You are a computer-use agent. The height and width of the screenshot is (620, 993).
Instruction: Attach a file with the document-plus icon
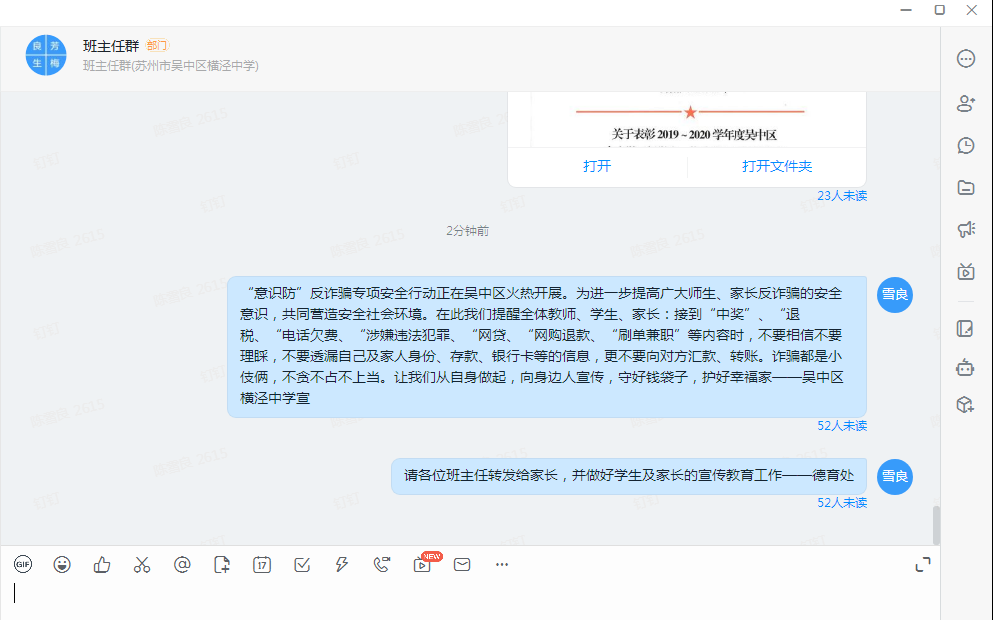222,564
